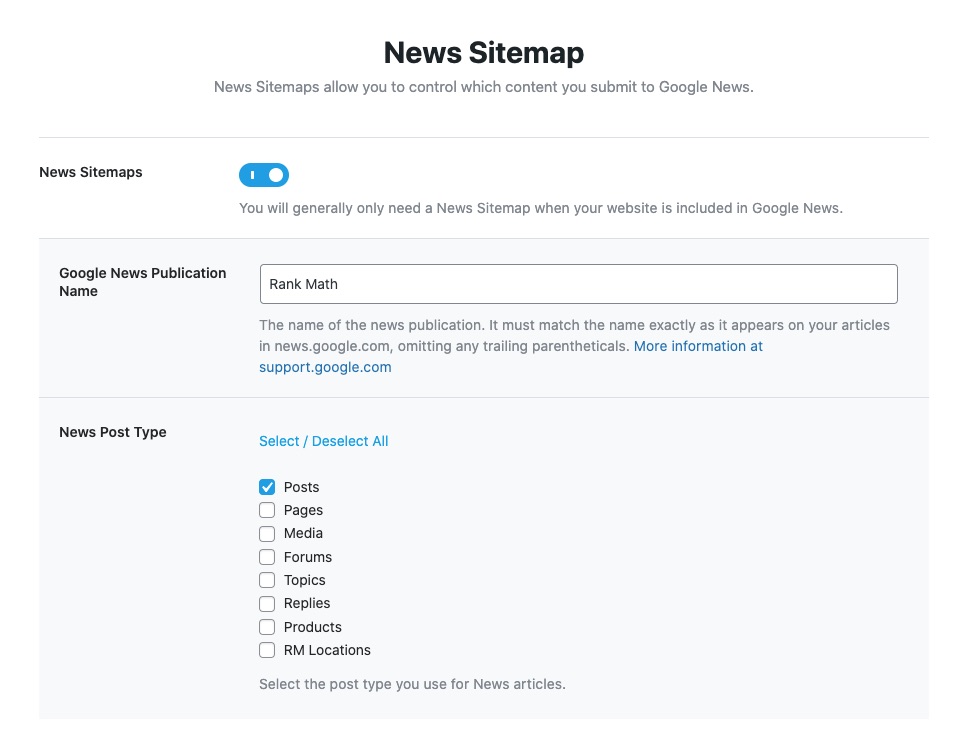Click the Forums label text
This screenshot has height=737, width=965.
[307, 557]
